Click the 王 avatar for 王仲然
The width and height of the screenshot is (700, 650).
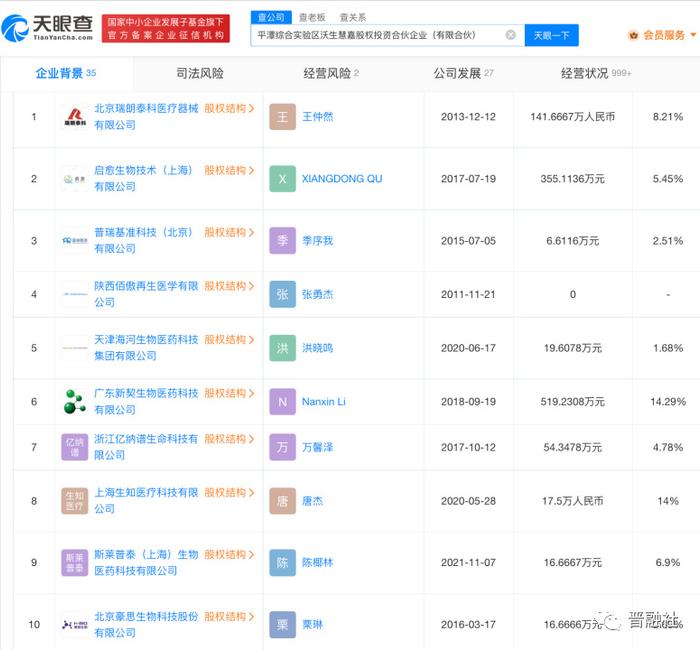point(283,117)
